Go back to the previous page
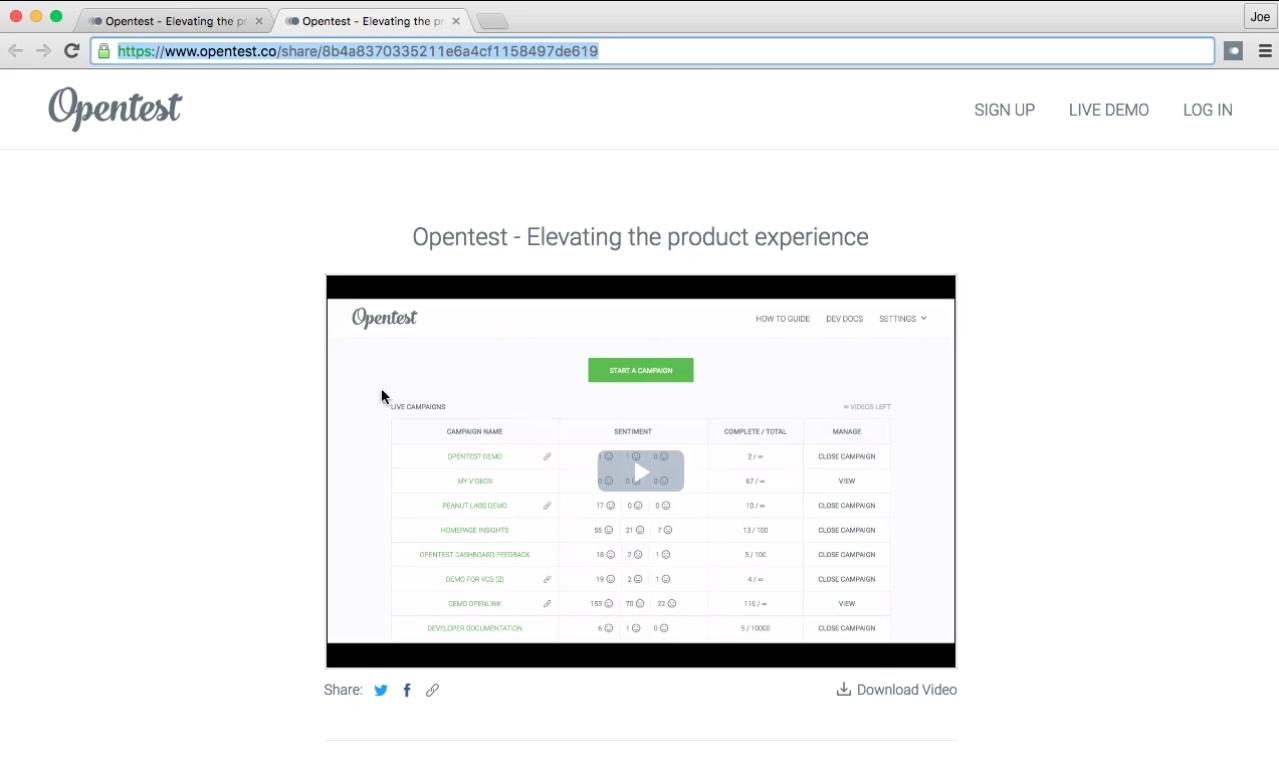Viewport: 1279px width, 761px height. (15, 51)
